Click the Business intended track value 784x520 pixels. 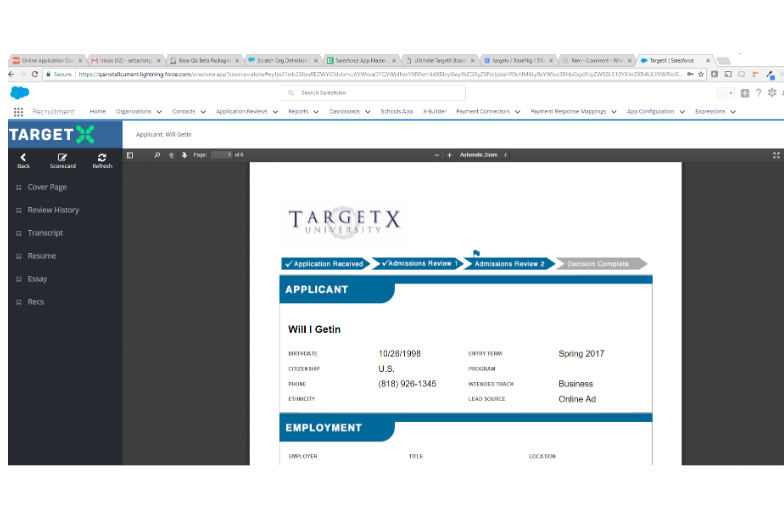click(576, 384)
